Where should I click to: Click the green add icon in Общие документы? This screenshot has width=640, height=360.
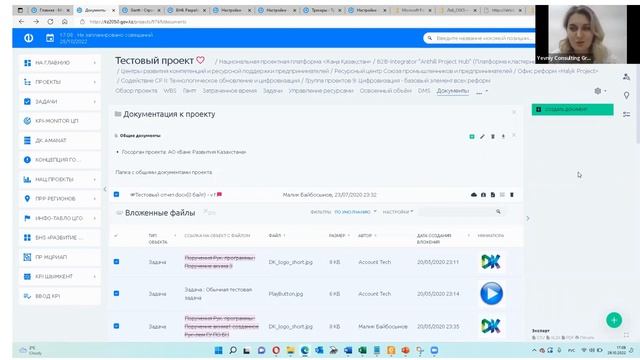[472, 136]
